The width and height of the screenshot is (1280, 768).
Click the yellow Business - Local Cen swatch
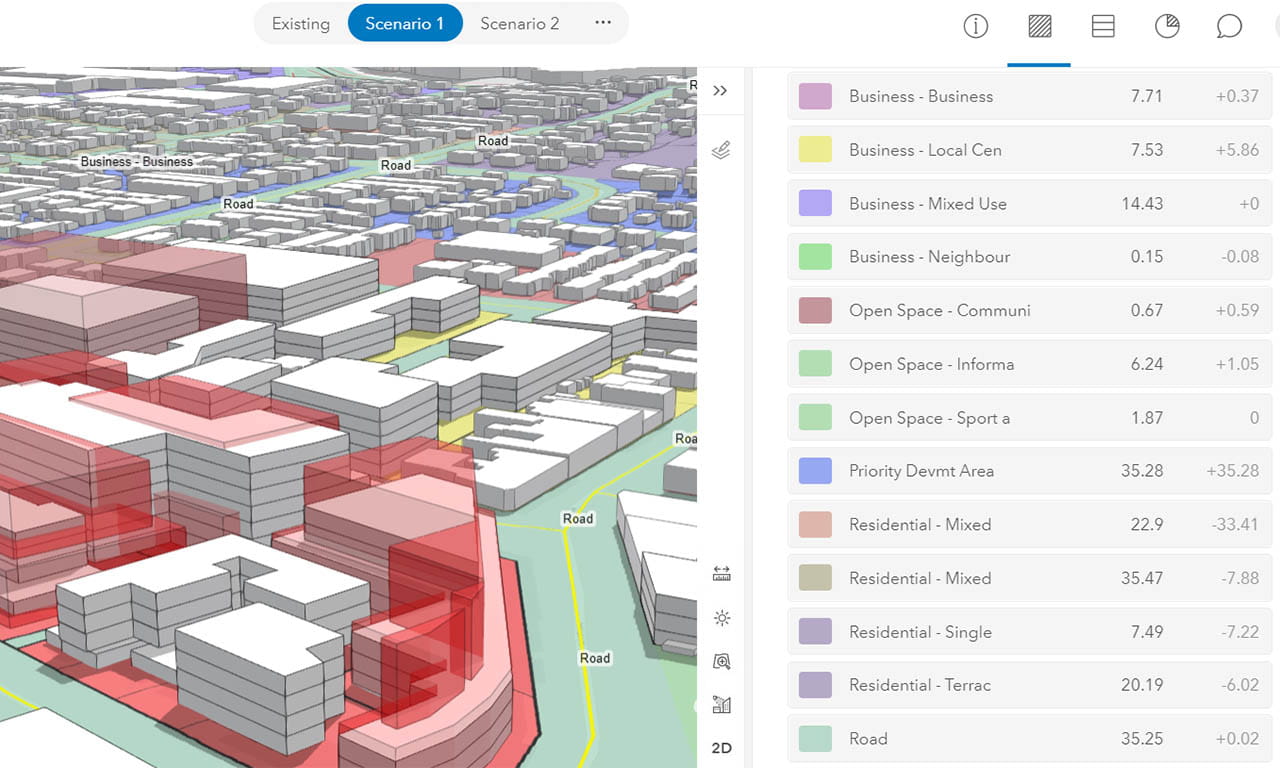click(816, 150)
